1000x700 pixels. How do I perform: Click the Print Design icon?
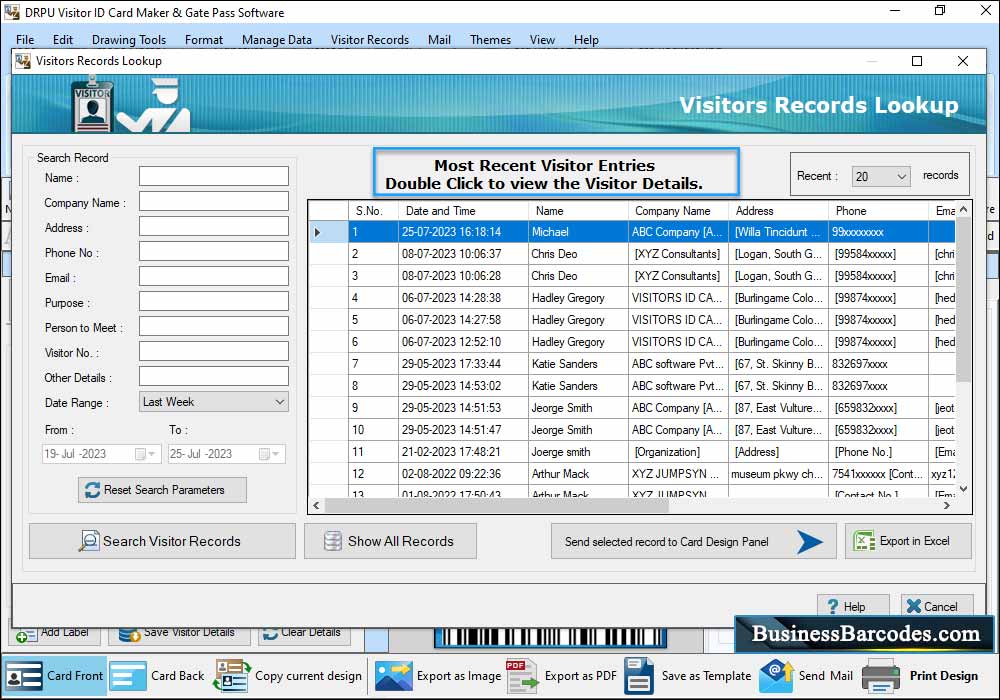coord(881,676)
